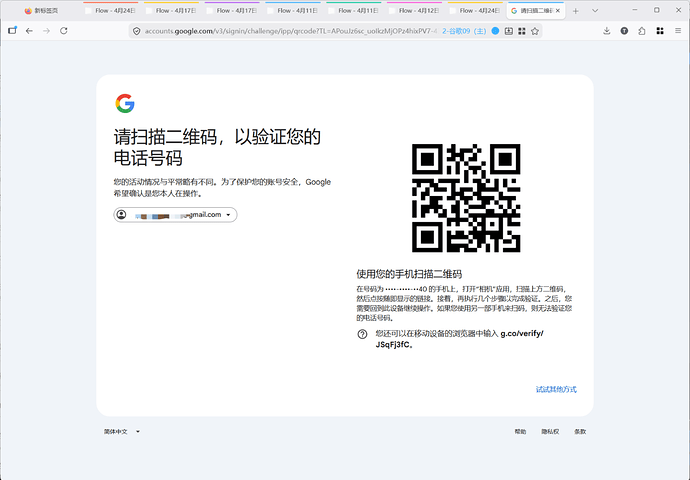Screen dimensions: 690x480
Task: Open the 简体中文 language dropdown
Action: (122, 432)
